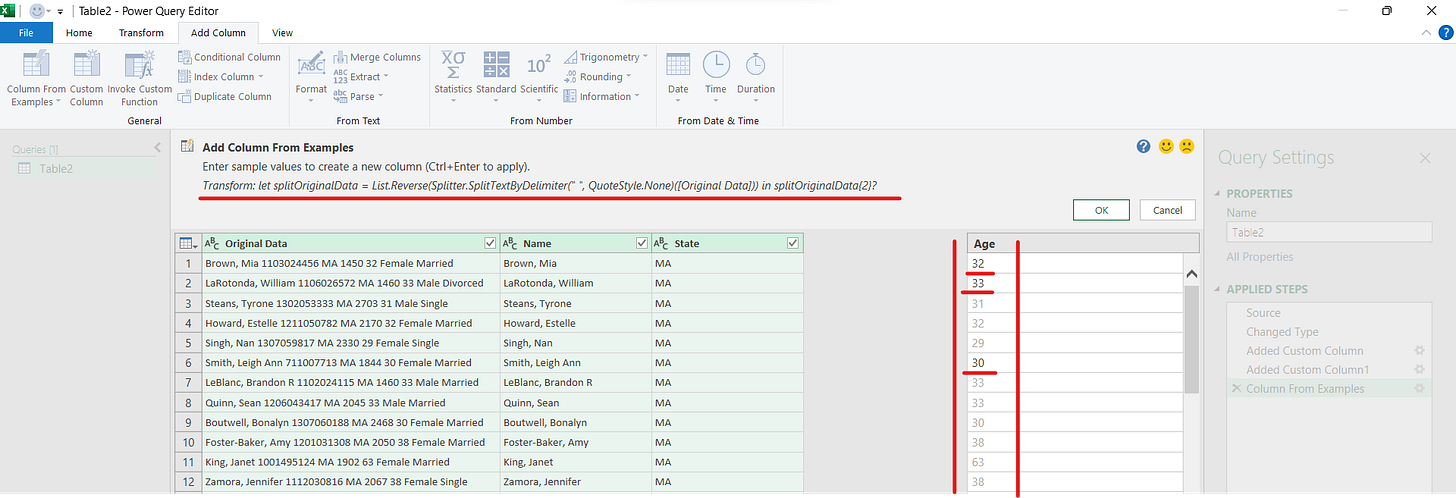The image size is (1456, 498).
Task: Open the Information dropdown
Action: (x=603, y=97)
